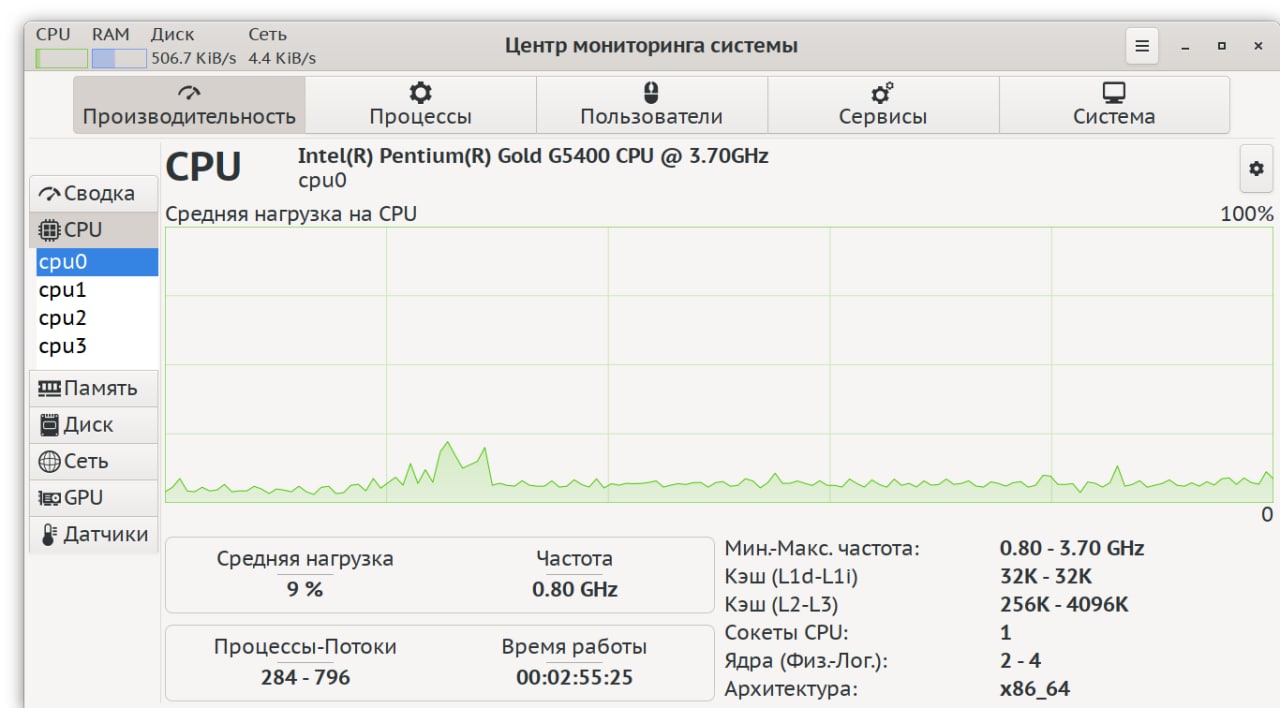
Task: Show the Датчики sensors section
Action: 94,534
